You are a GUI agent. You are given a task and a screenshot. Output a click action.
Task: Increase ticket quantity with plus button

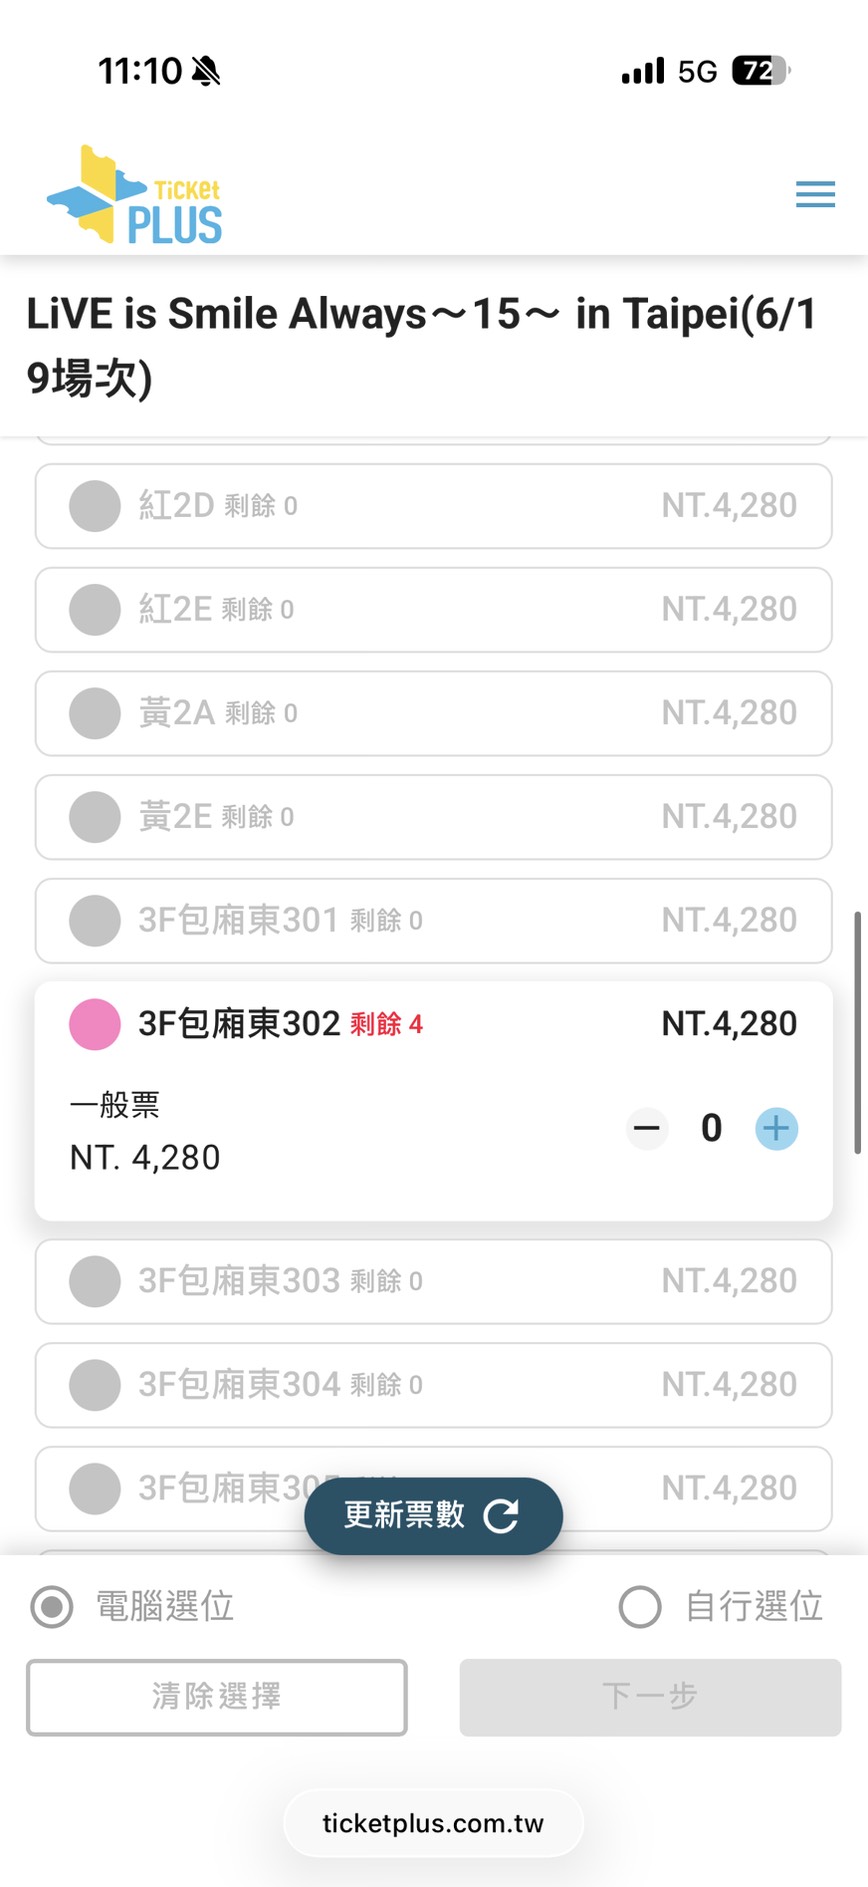(x=776, y=1129)
